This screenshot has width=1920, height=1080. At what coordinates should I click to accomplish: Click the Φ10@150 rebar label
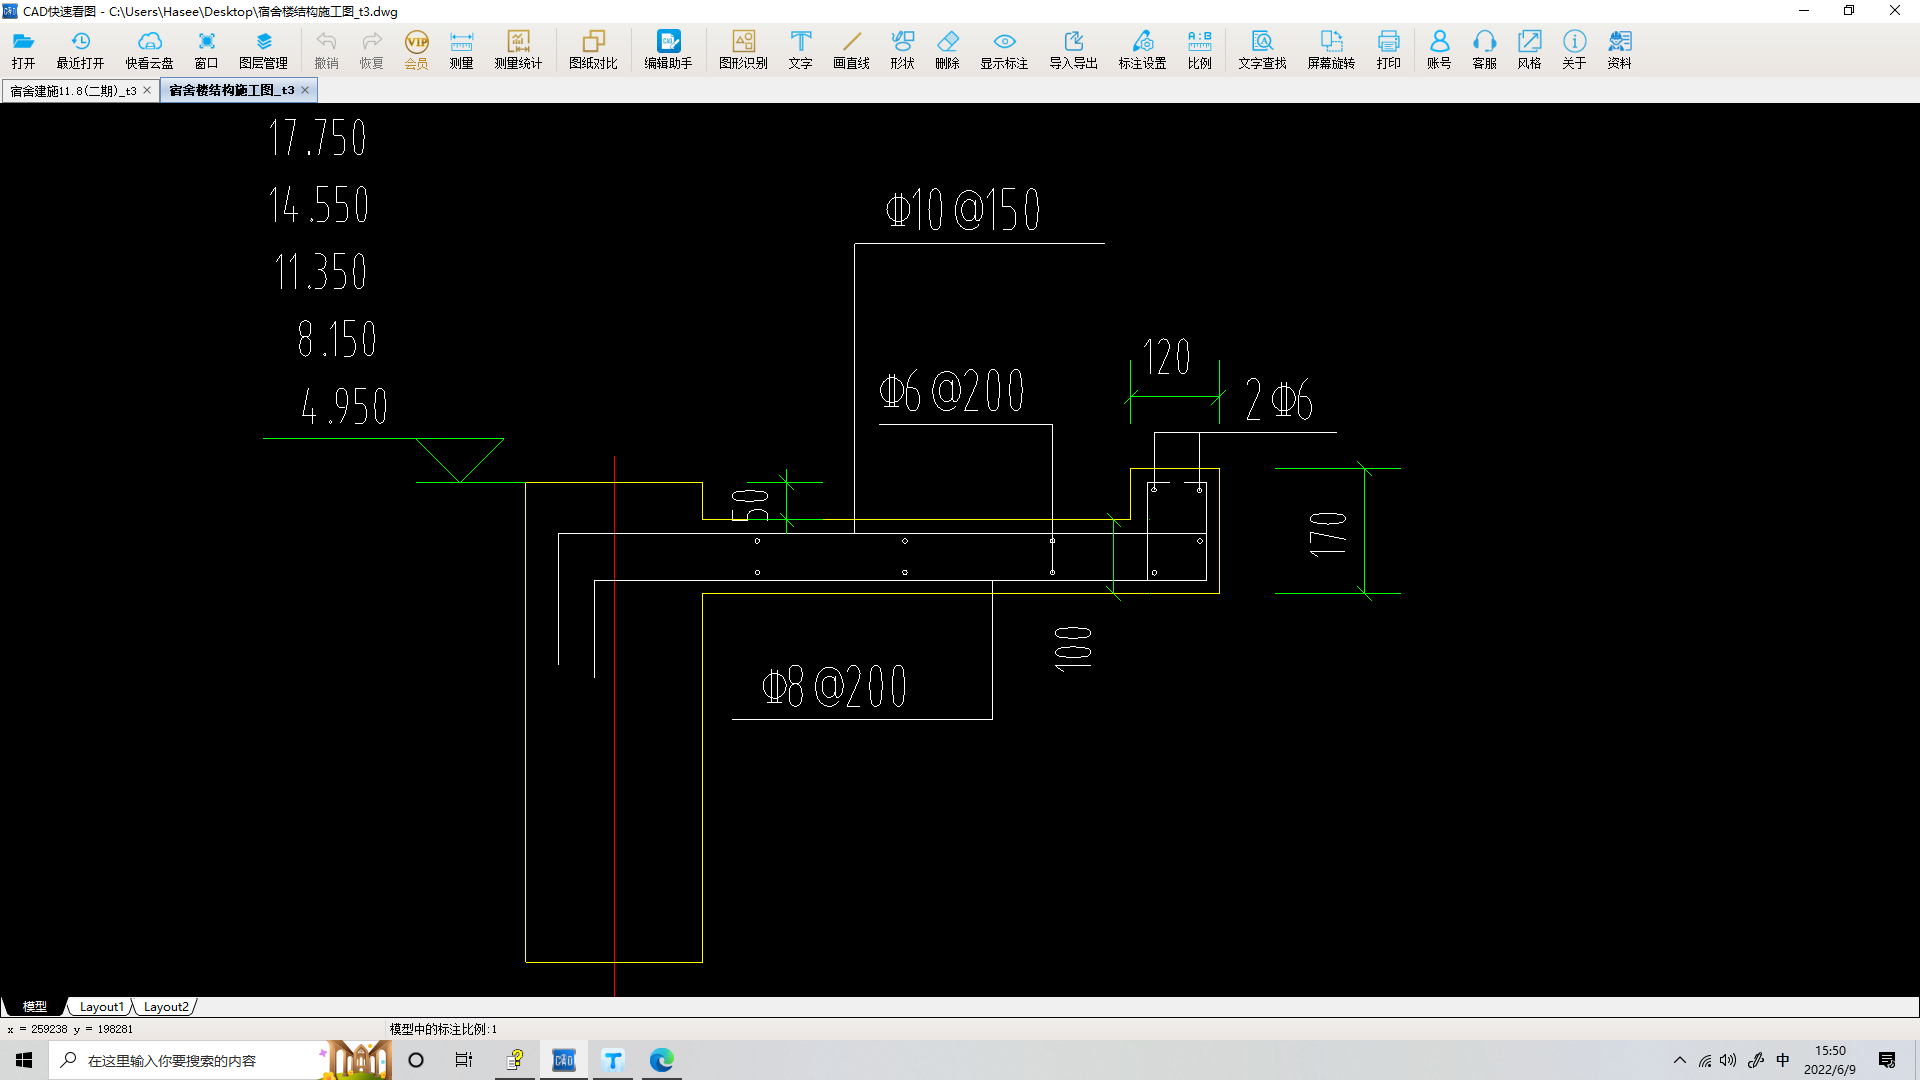pyautogui.click(x=963, y=210)
